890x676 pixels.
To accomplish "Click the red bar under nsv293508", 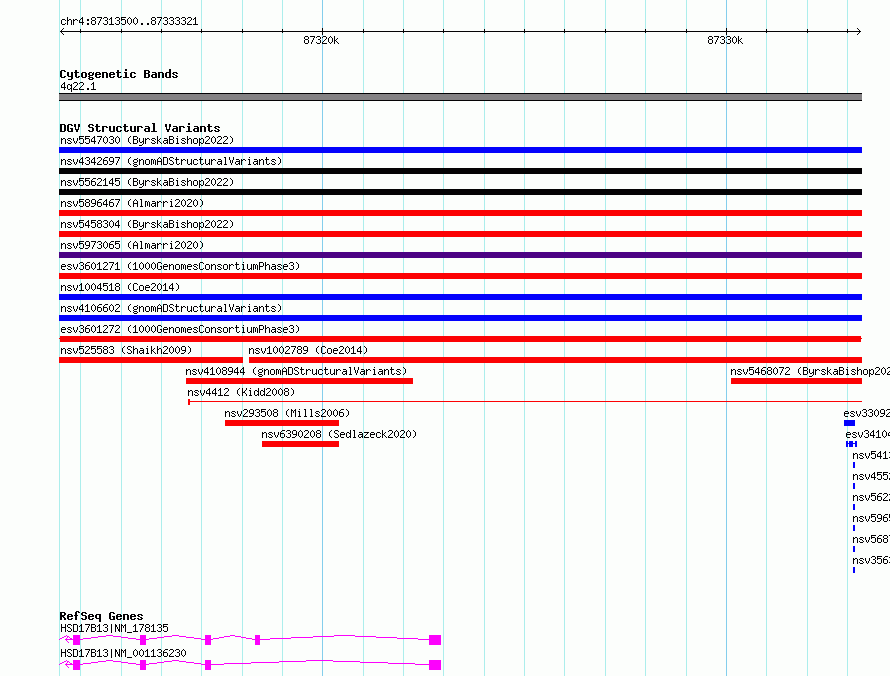I will 282,423.
